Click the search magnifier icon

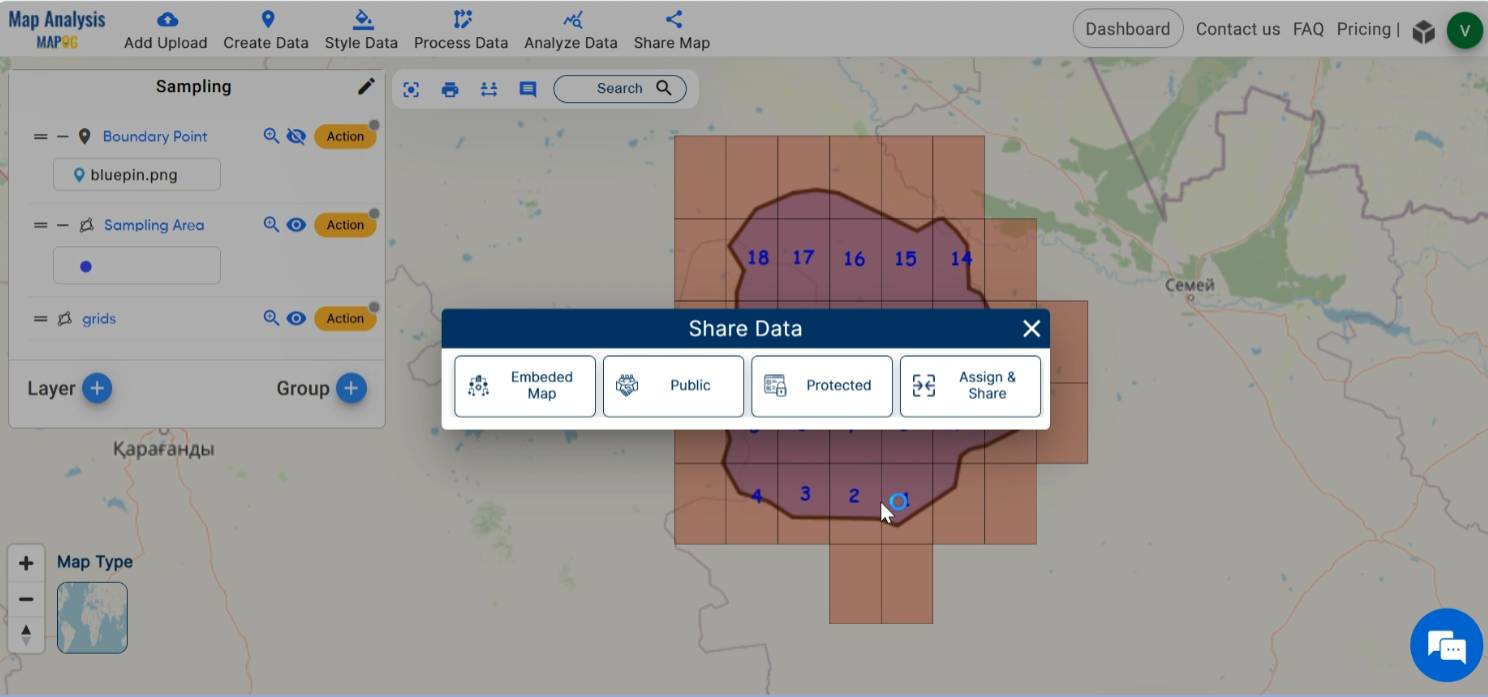[x=664, y=88]
